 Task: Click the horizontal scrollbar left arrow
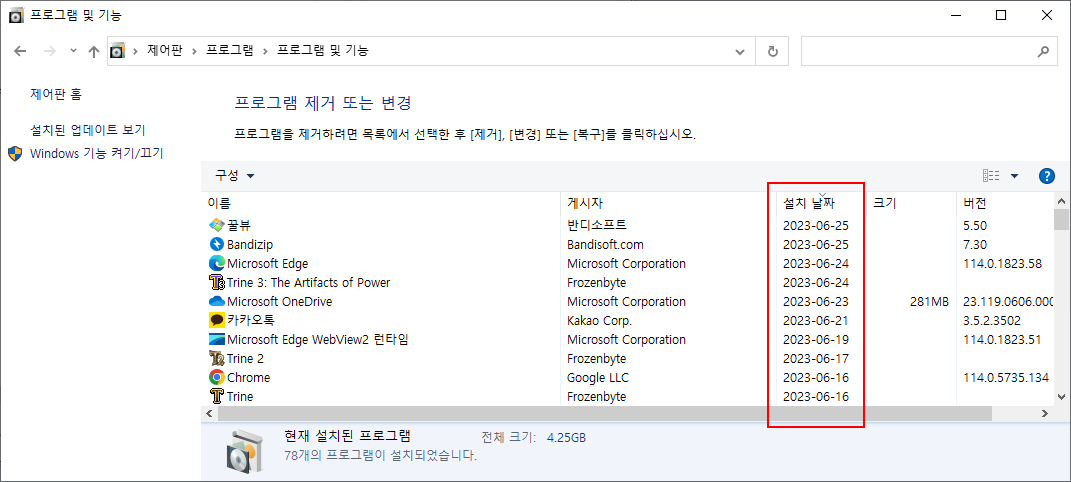click(210, 413)
